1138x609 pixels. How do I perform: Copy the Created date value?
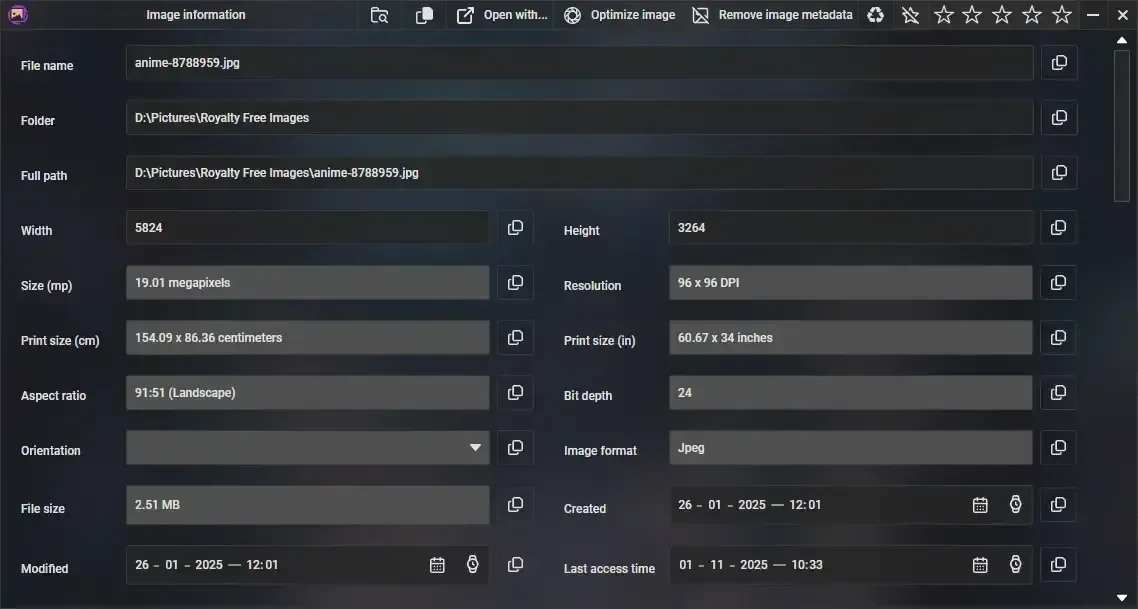point(1058,504)
